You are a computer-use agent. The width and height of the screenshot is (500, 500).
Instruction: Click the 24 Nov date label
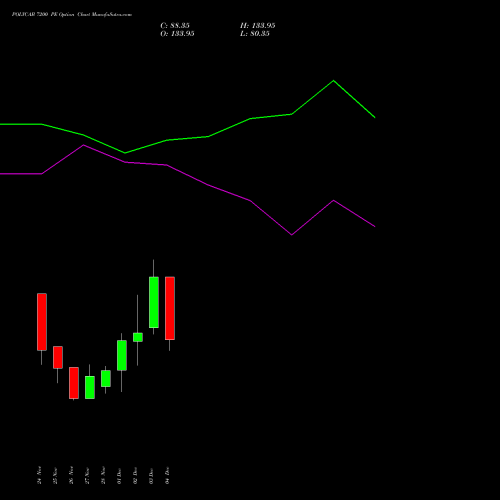coord(39,475)
